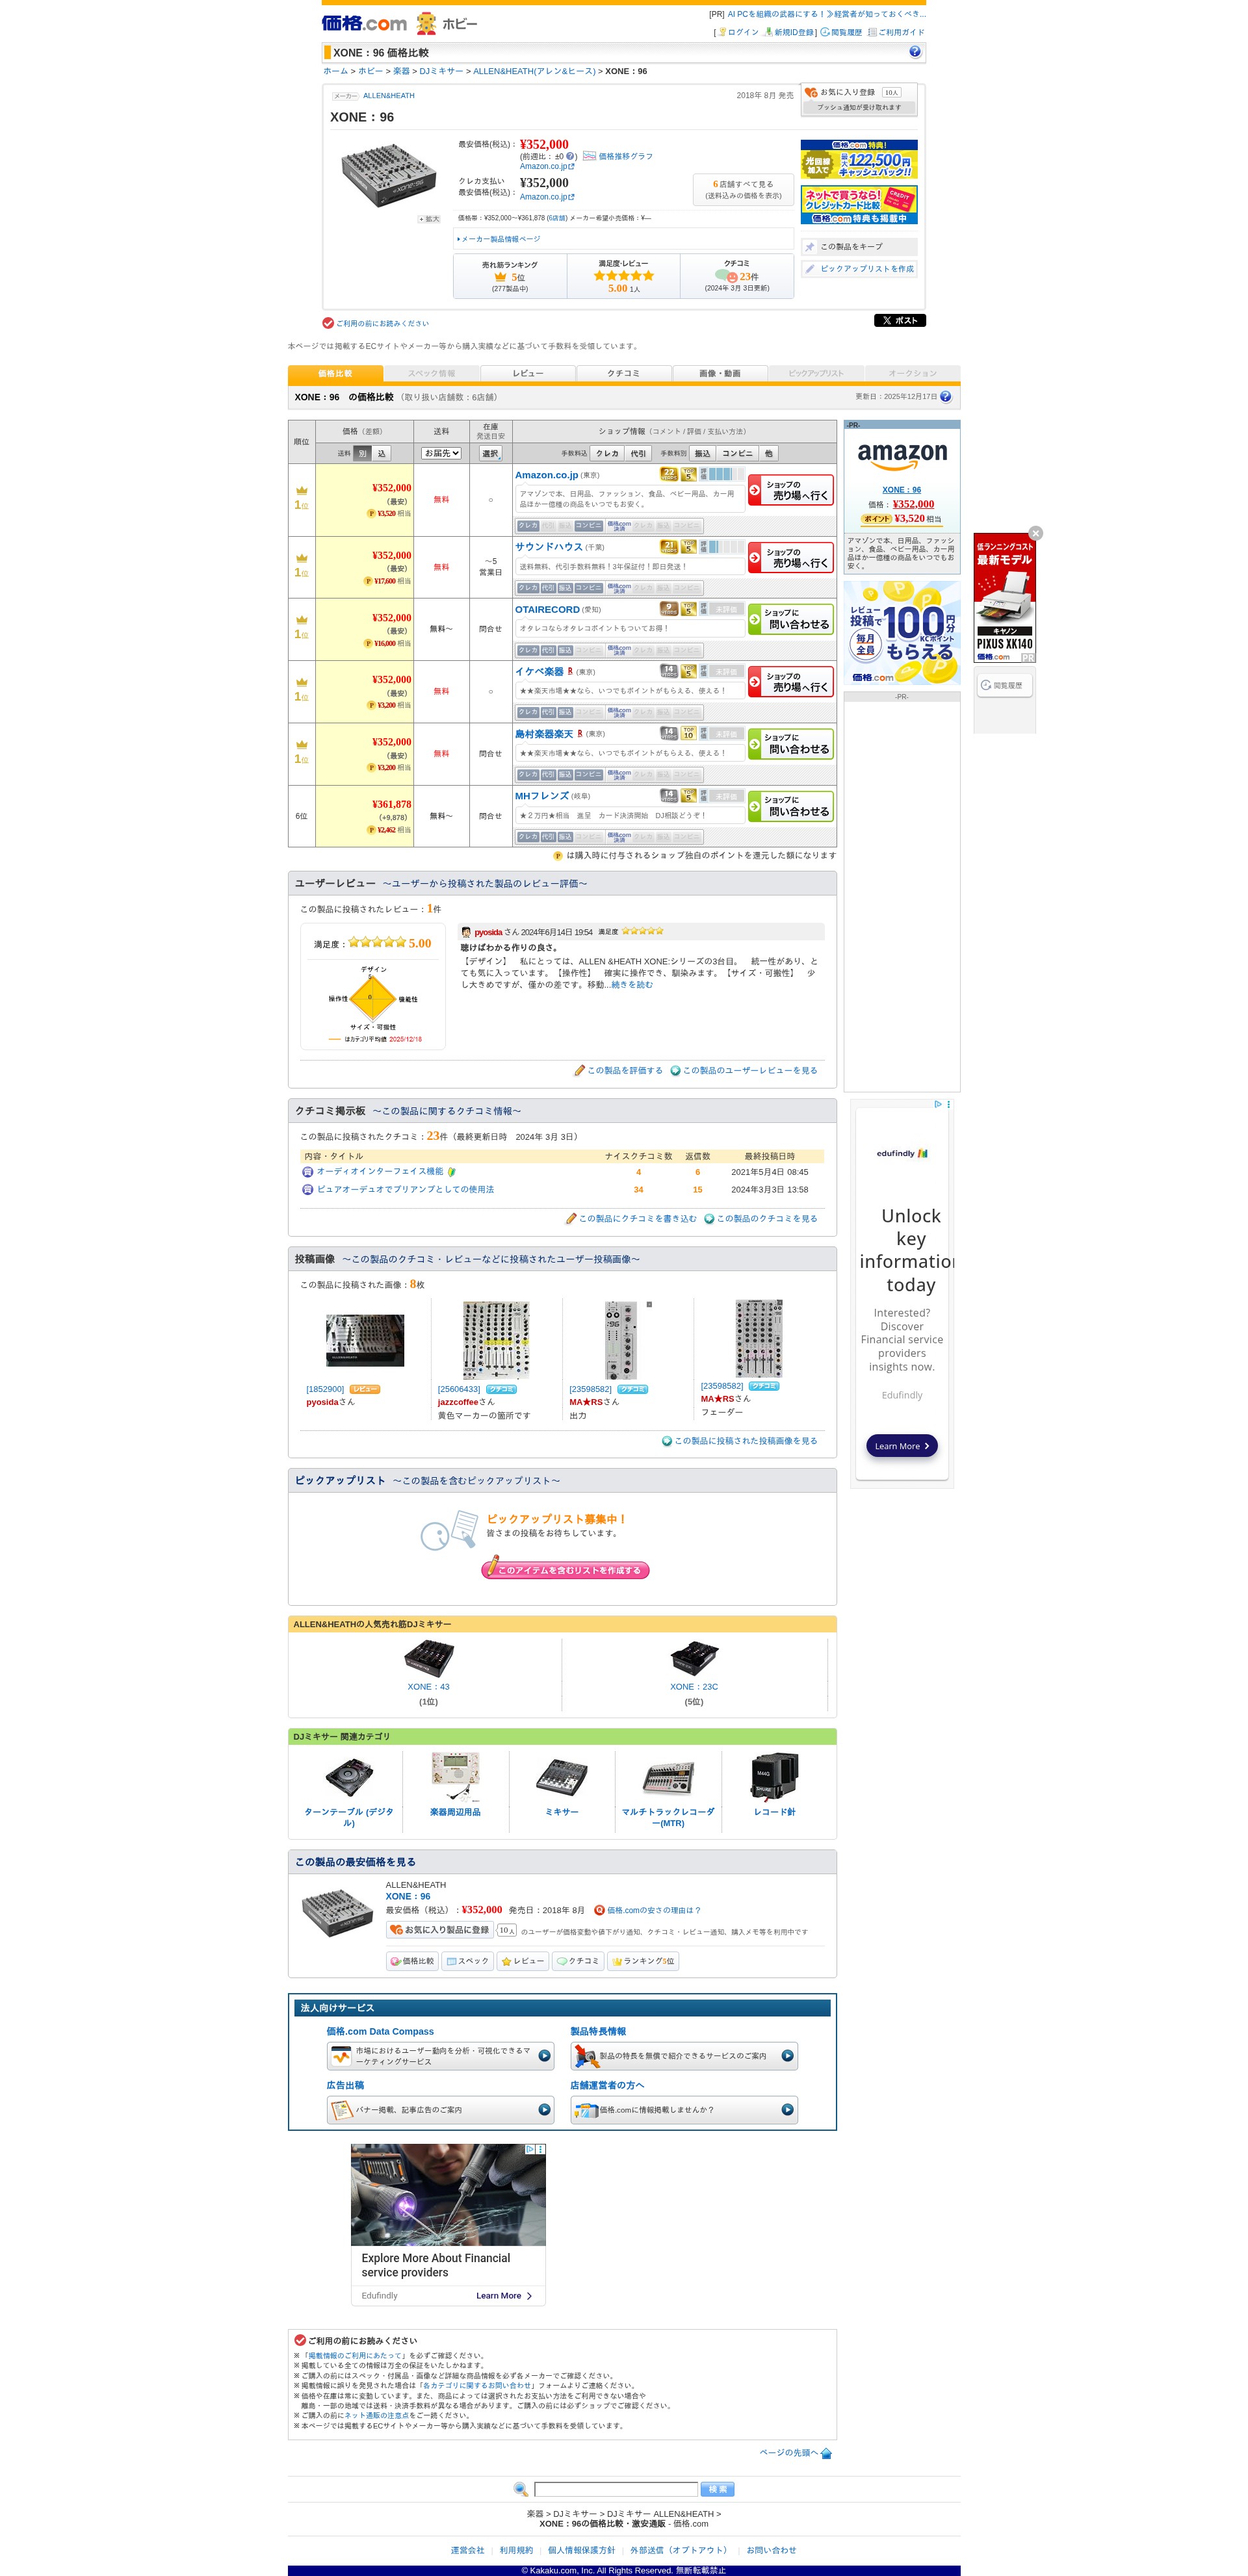Switch to the 画像・動画 tab
The width and height of the screenshot is (1248, 2576).
point(720,374)
